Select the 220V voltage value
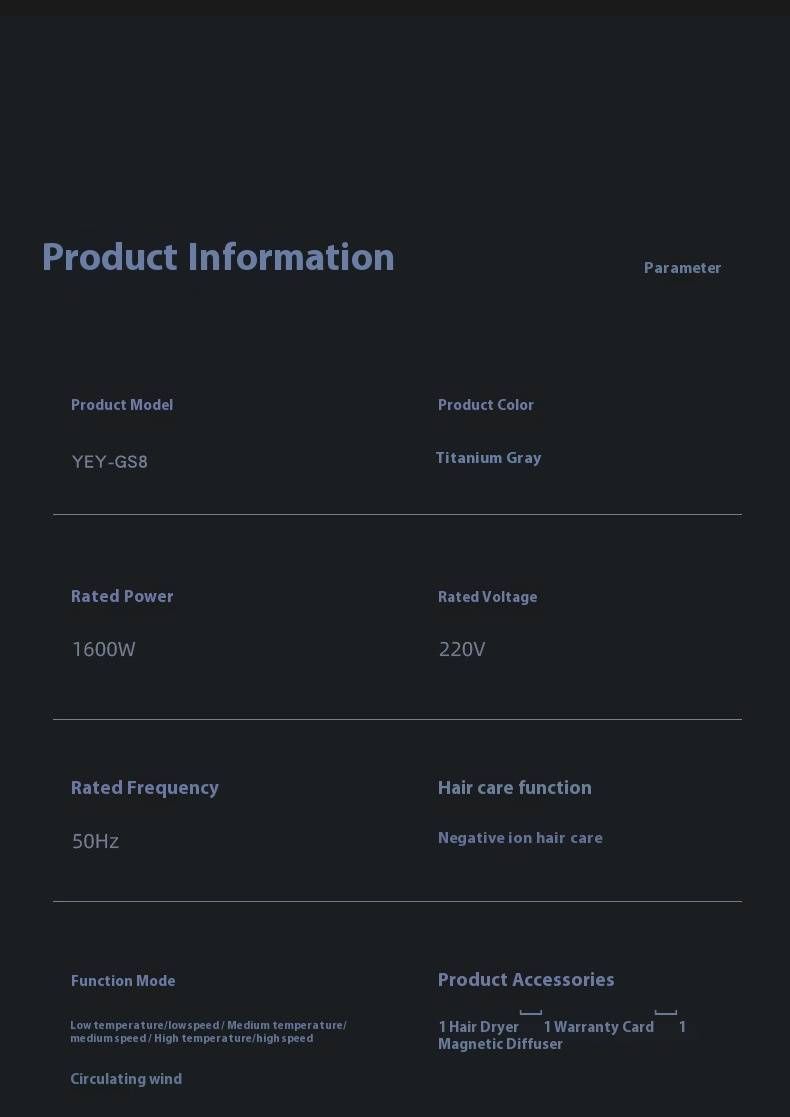This screenshot has height=1117, width=790. tap(462, 650)
